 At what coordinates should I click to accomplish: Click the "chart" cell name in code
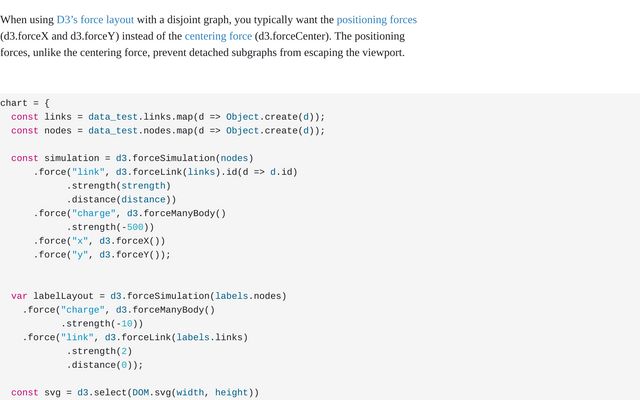[x=16, y=103]
